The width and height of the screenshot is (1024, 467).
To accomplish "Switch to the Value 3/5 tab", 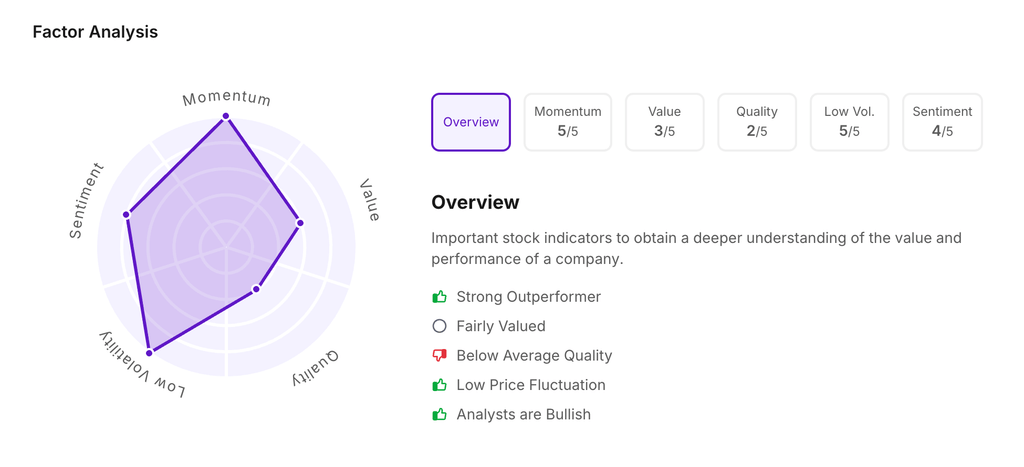I will pyautogui.click(x=664, y=122).
